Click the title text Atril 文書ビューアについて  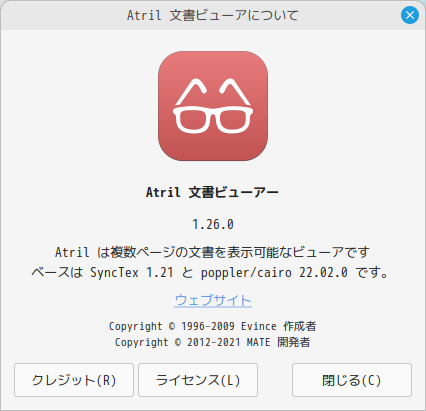point(212,15)
